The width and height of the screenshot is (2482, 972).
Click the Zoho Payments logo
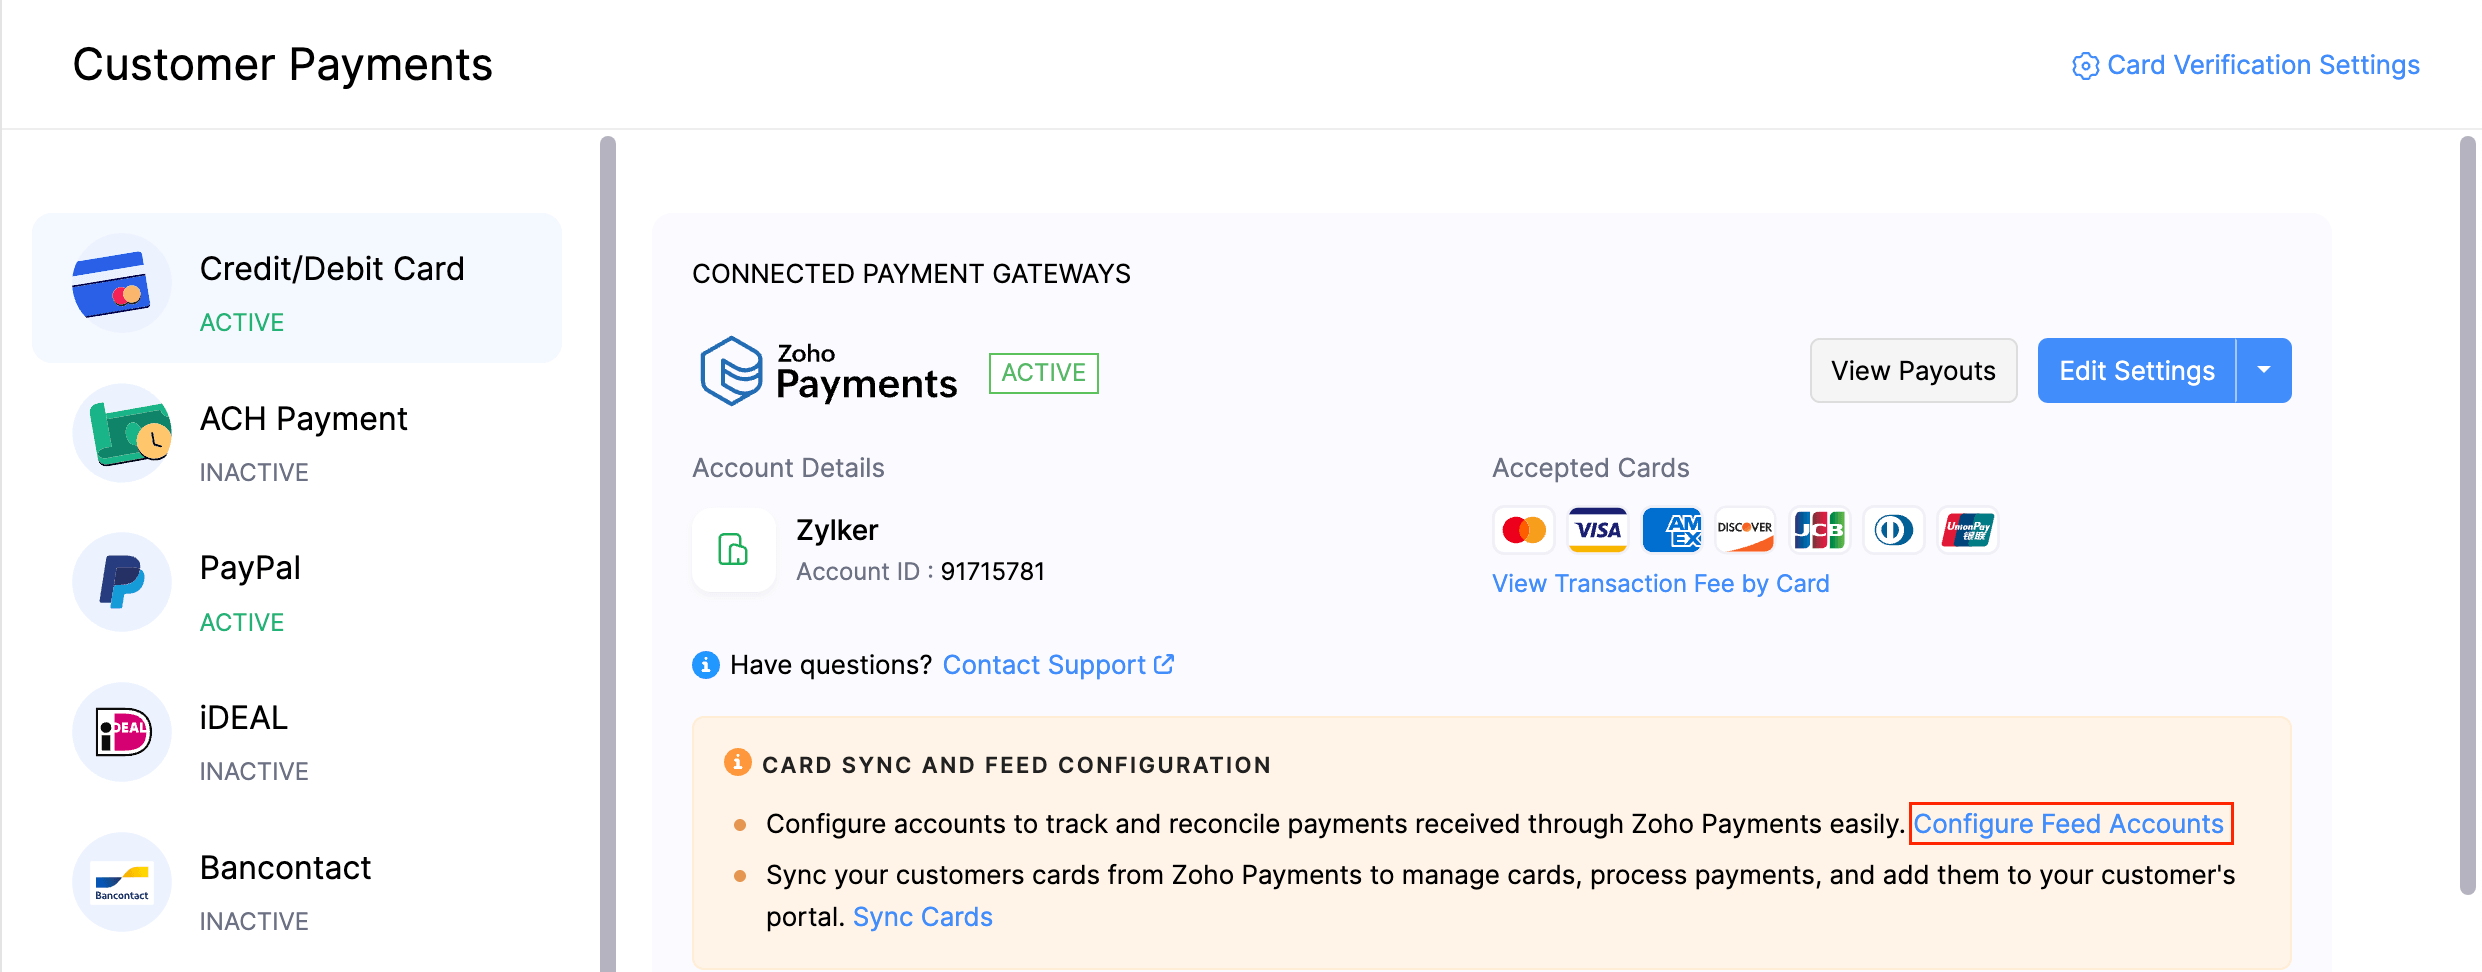point(828,372)
